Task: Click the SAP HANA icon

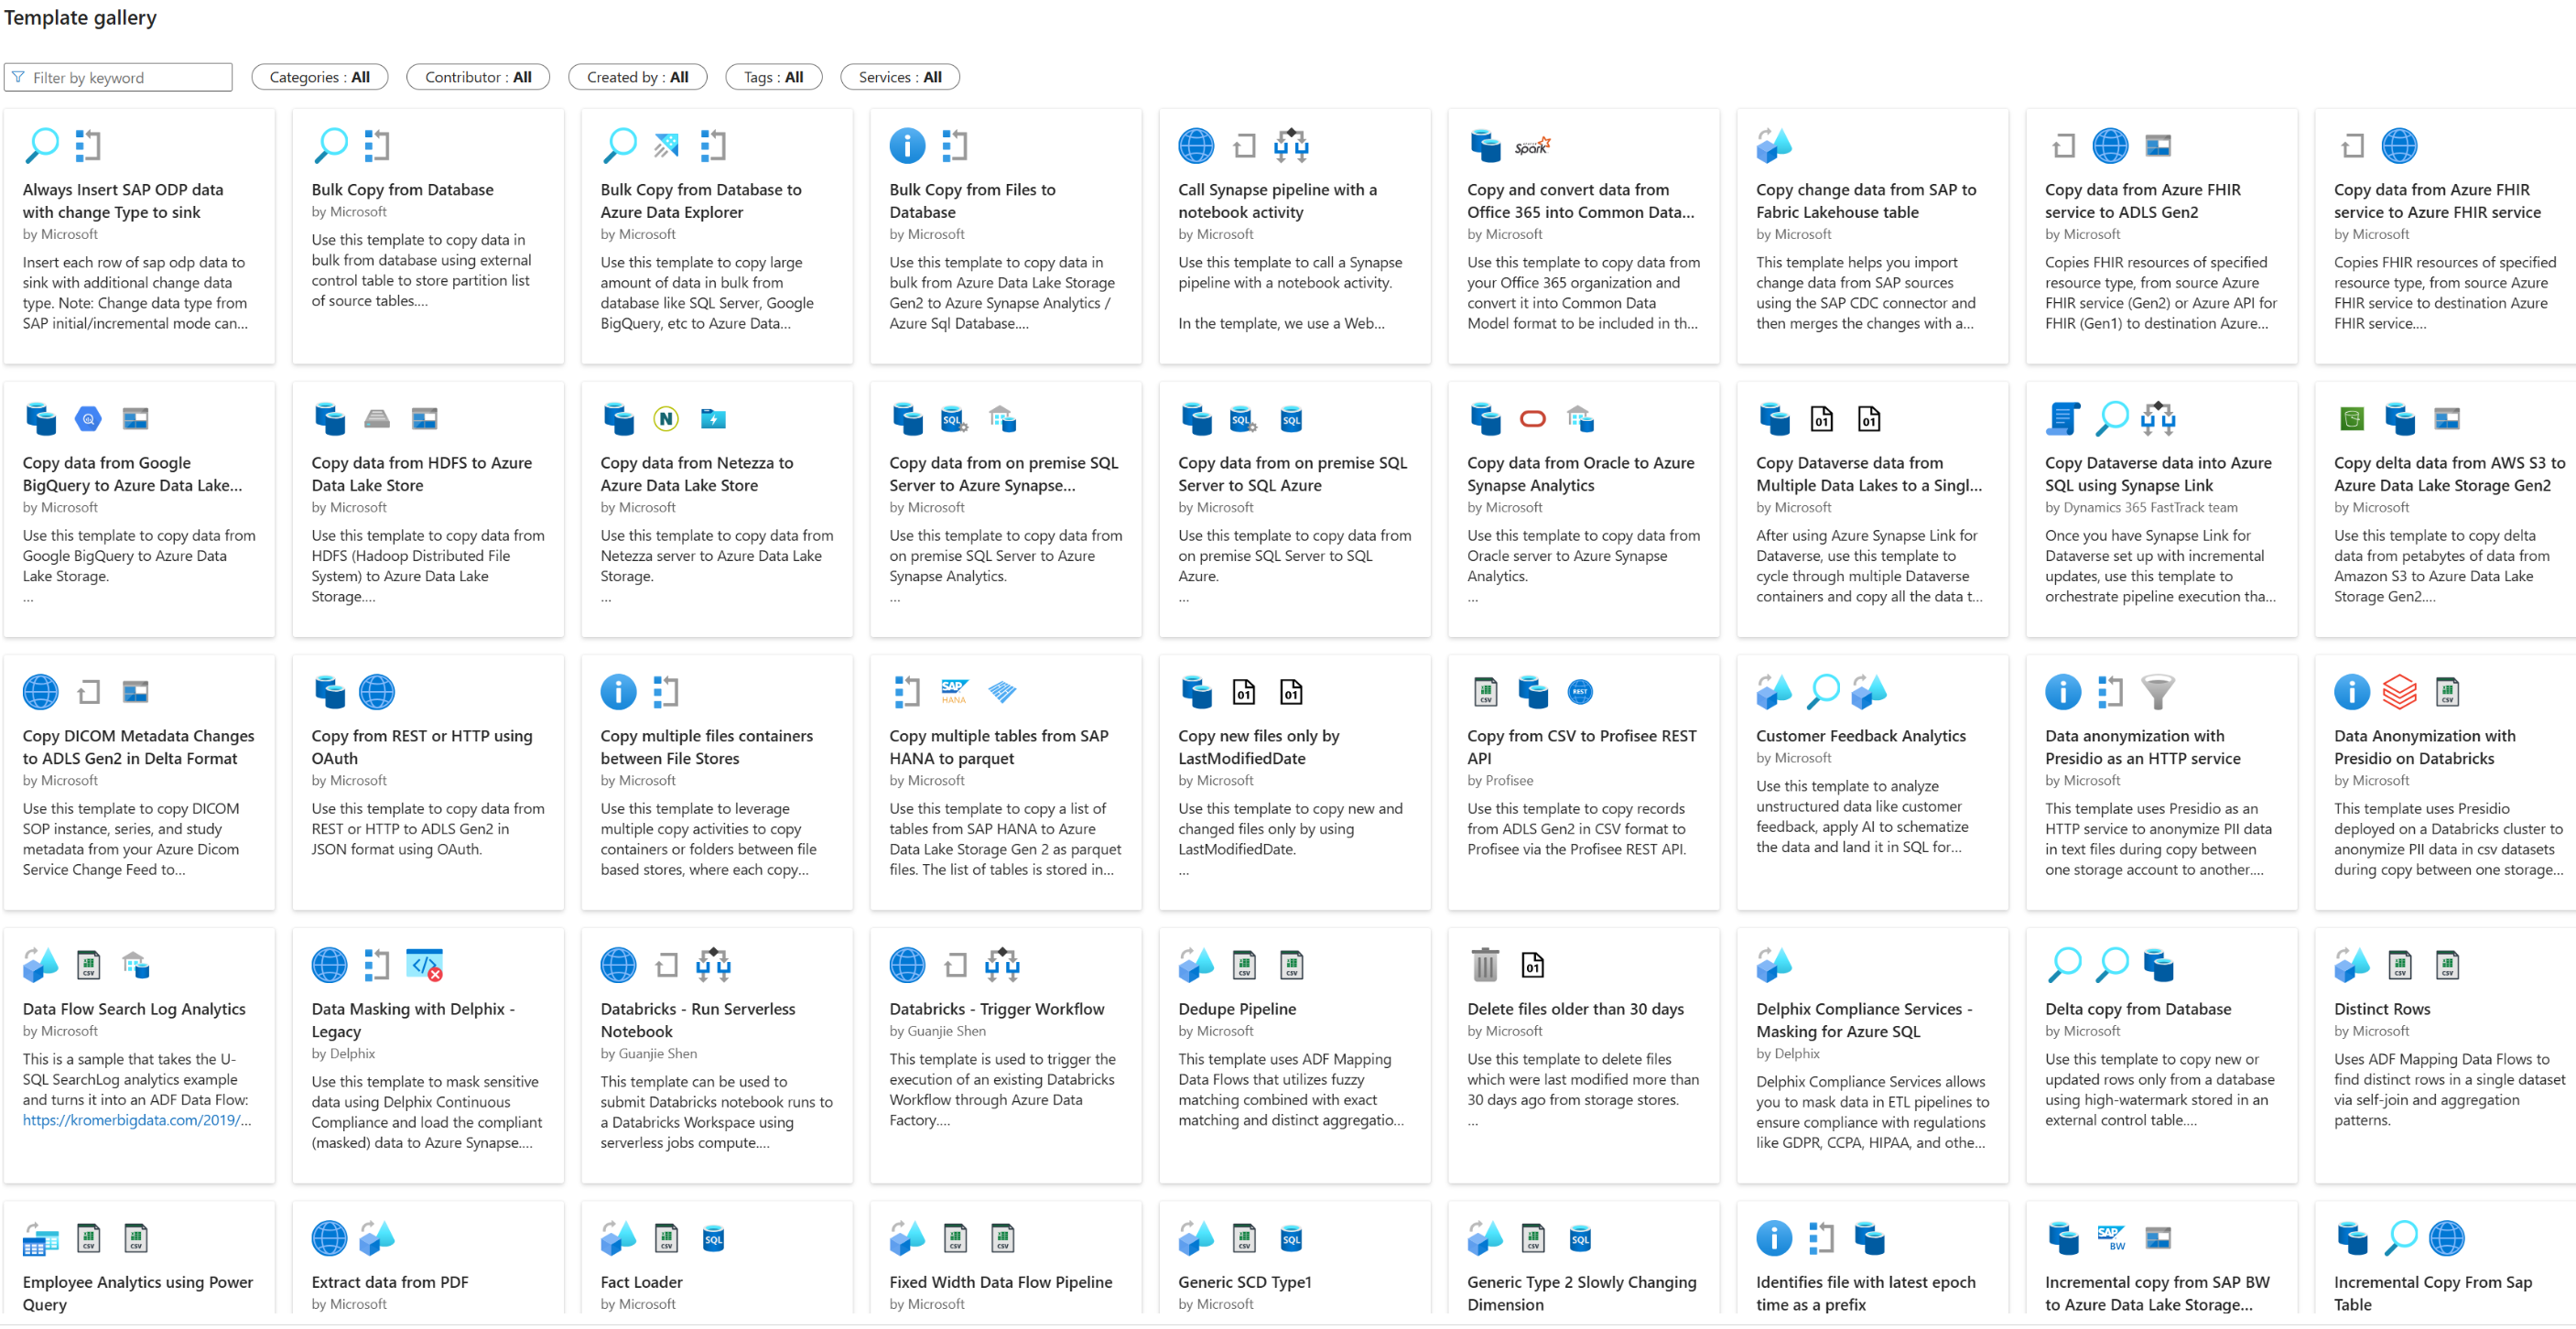Action: coord(954,691)
